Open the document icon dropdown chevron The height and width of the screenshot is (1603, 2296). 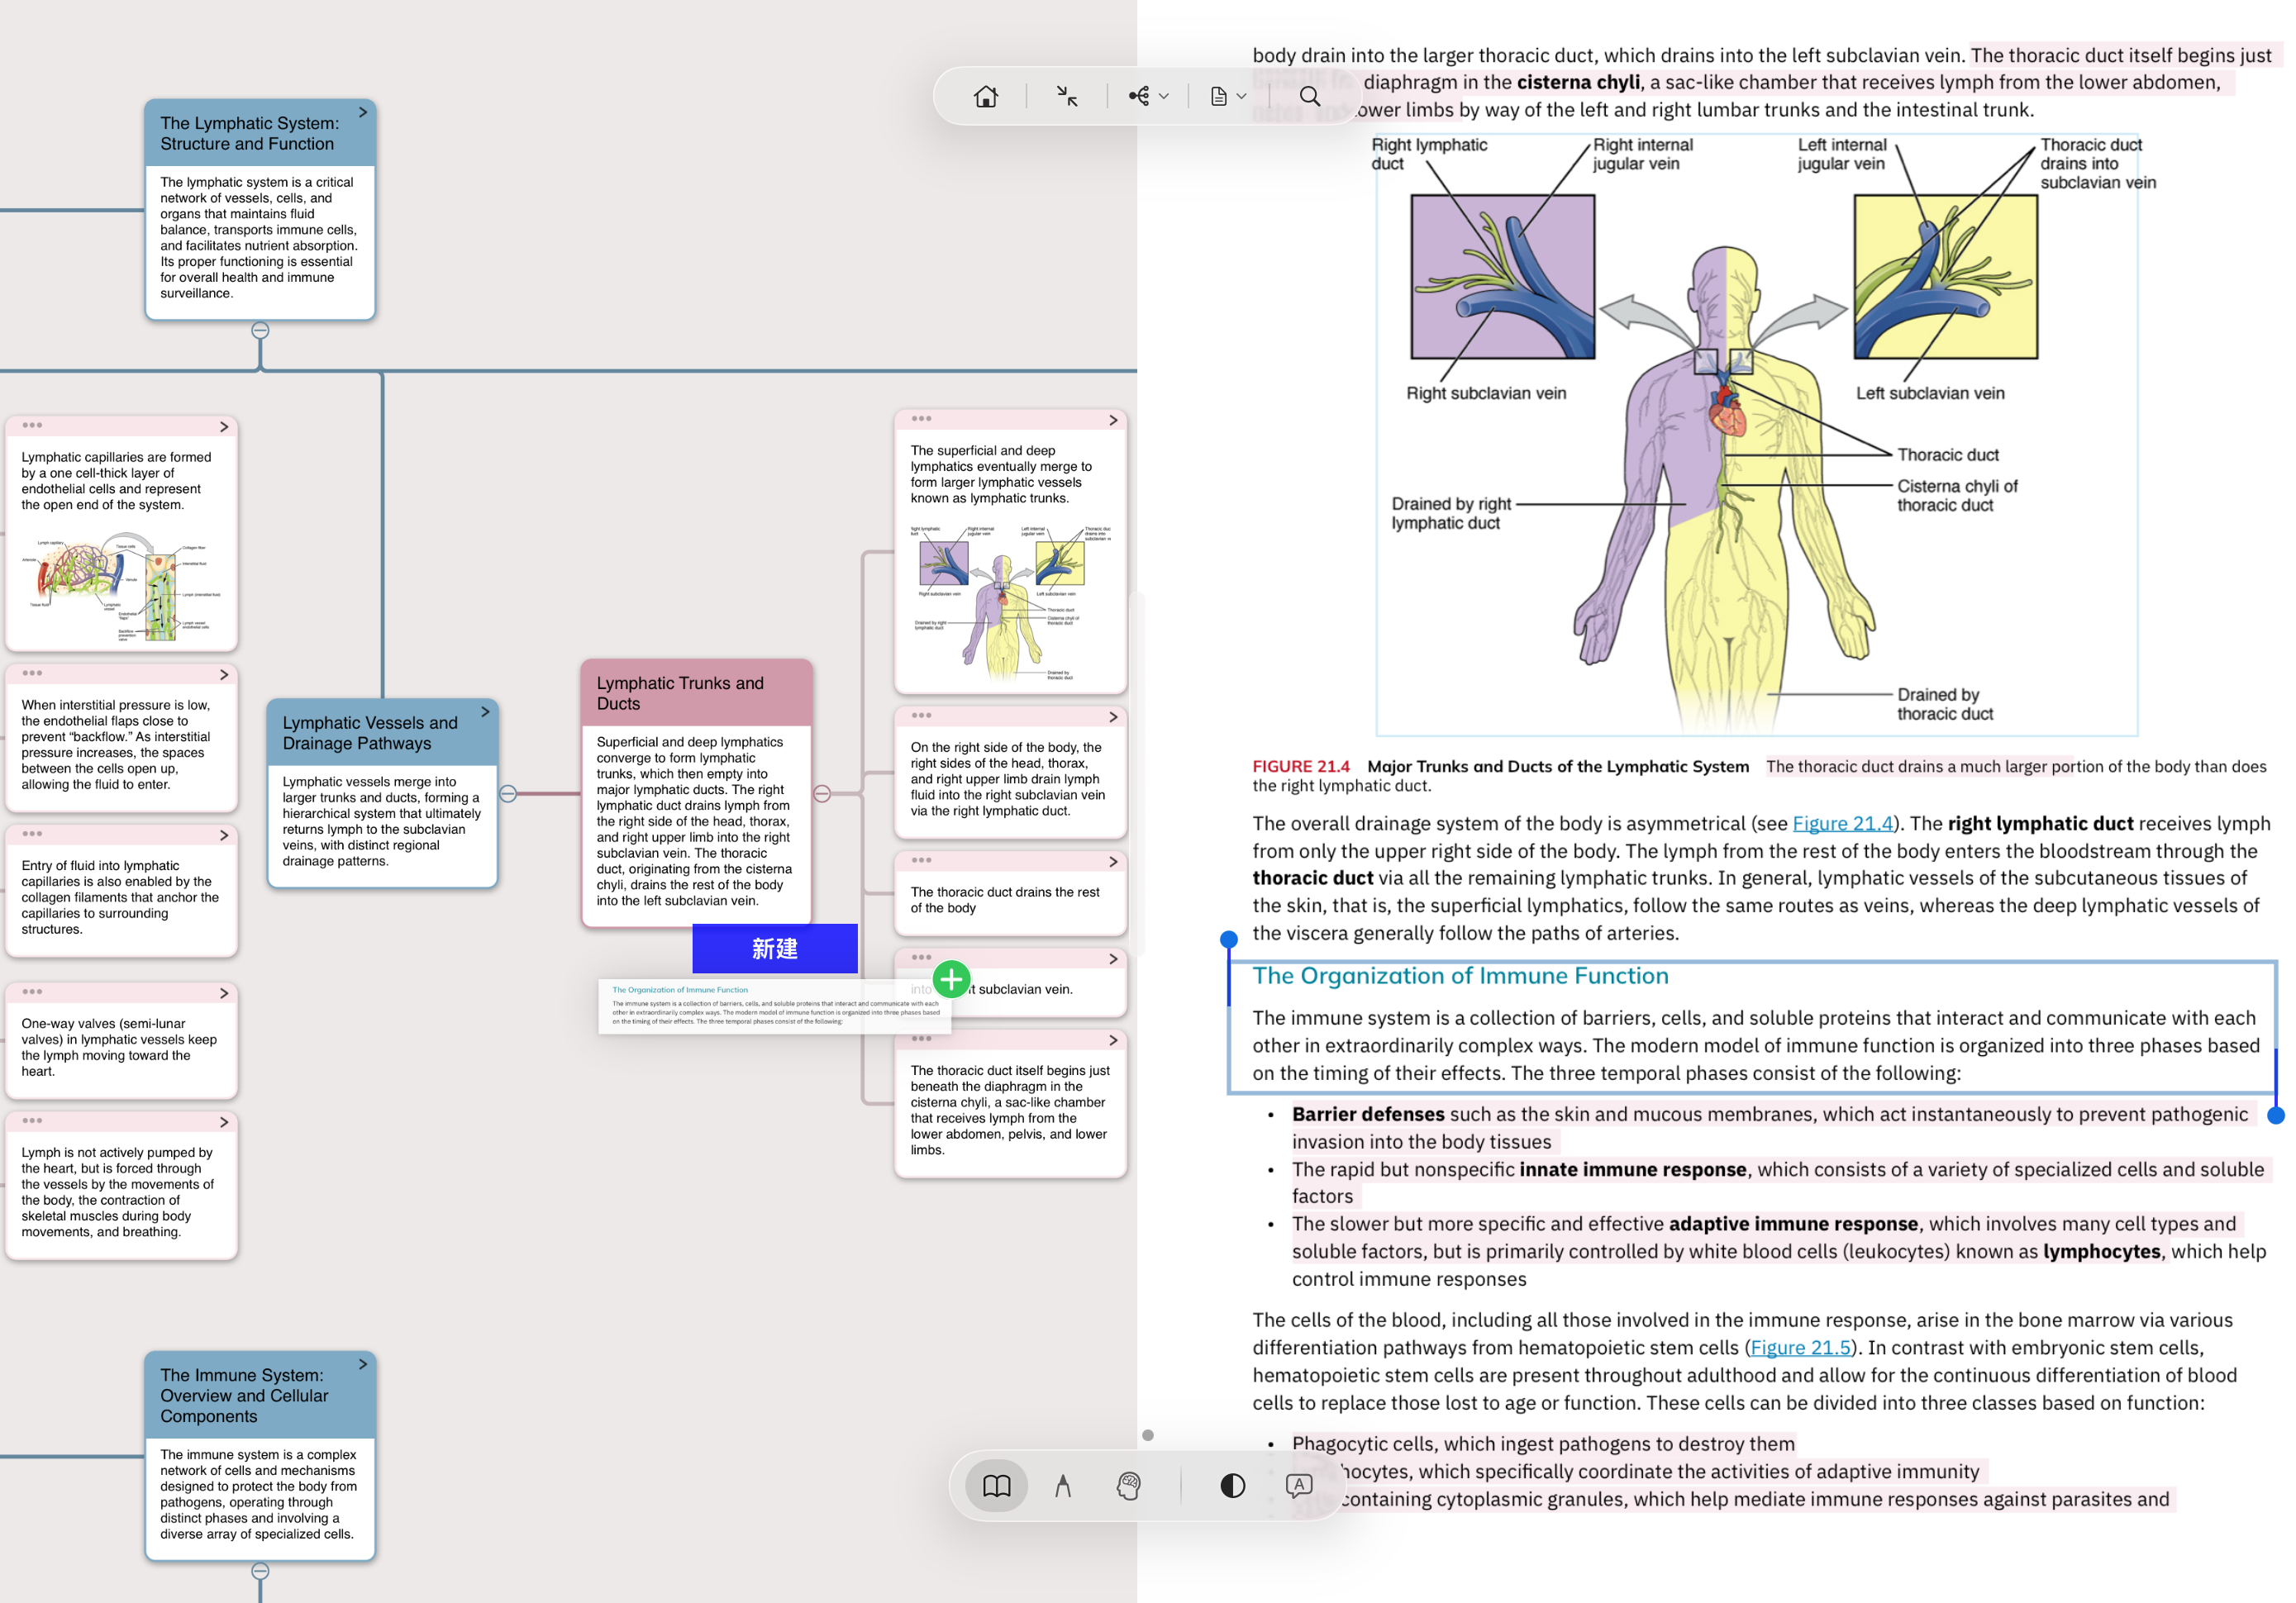[x=1241, y=97]
